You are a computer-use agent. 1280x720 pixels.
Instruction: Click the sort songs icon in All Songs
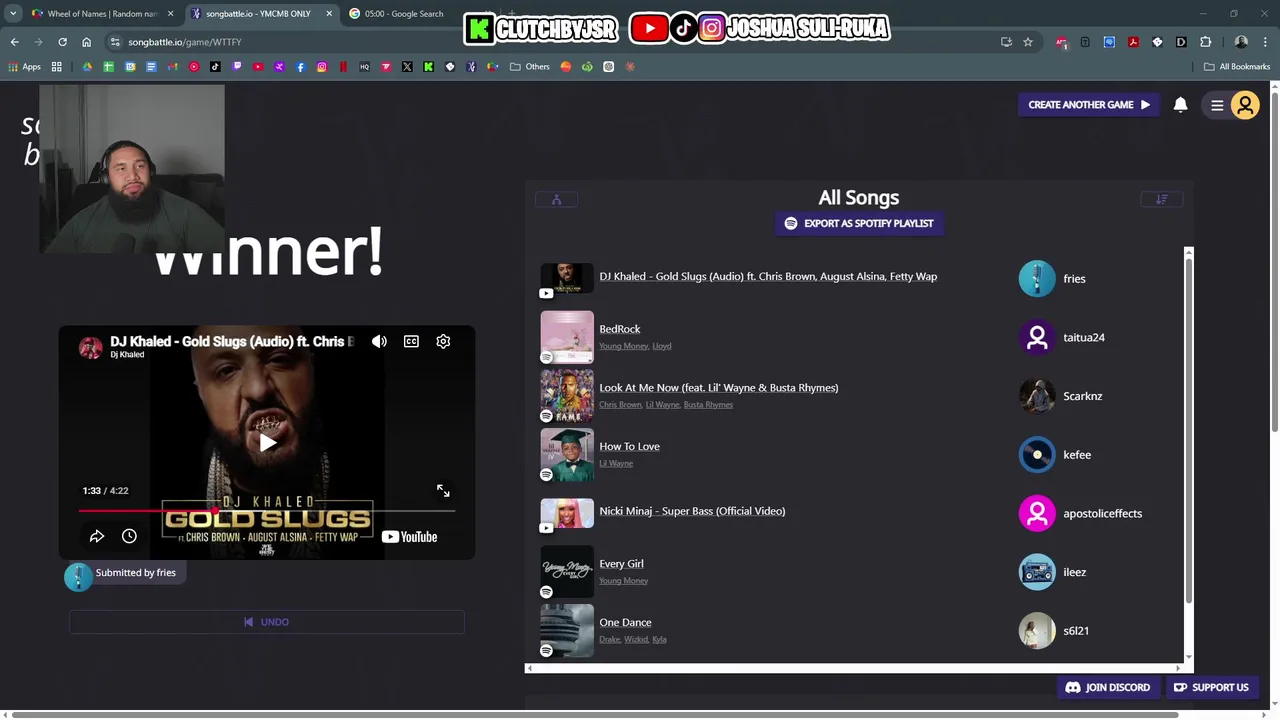click(x=1162, y=199)
